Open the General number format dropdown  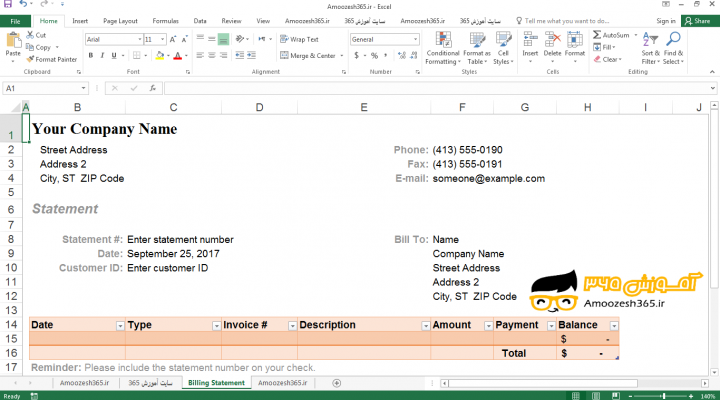coord(415,39)
